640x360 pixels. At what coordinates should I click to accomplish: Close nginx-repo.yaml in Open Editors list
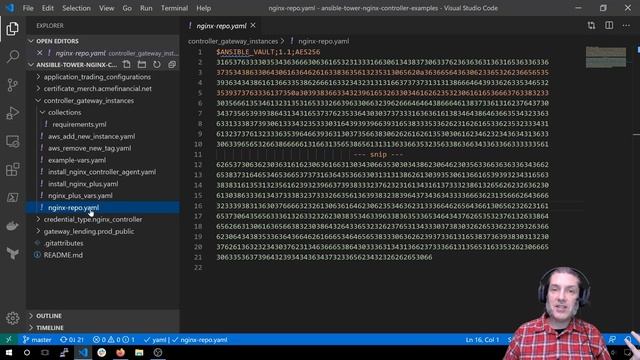[x=40, y=53]
